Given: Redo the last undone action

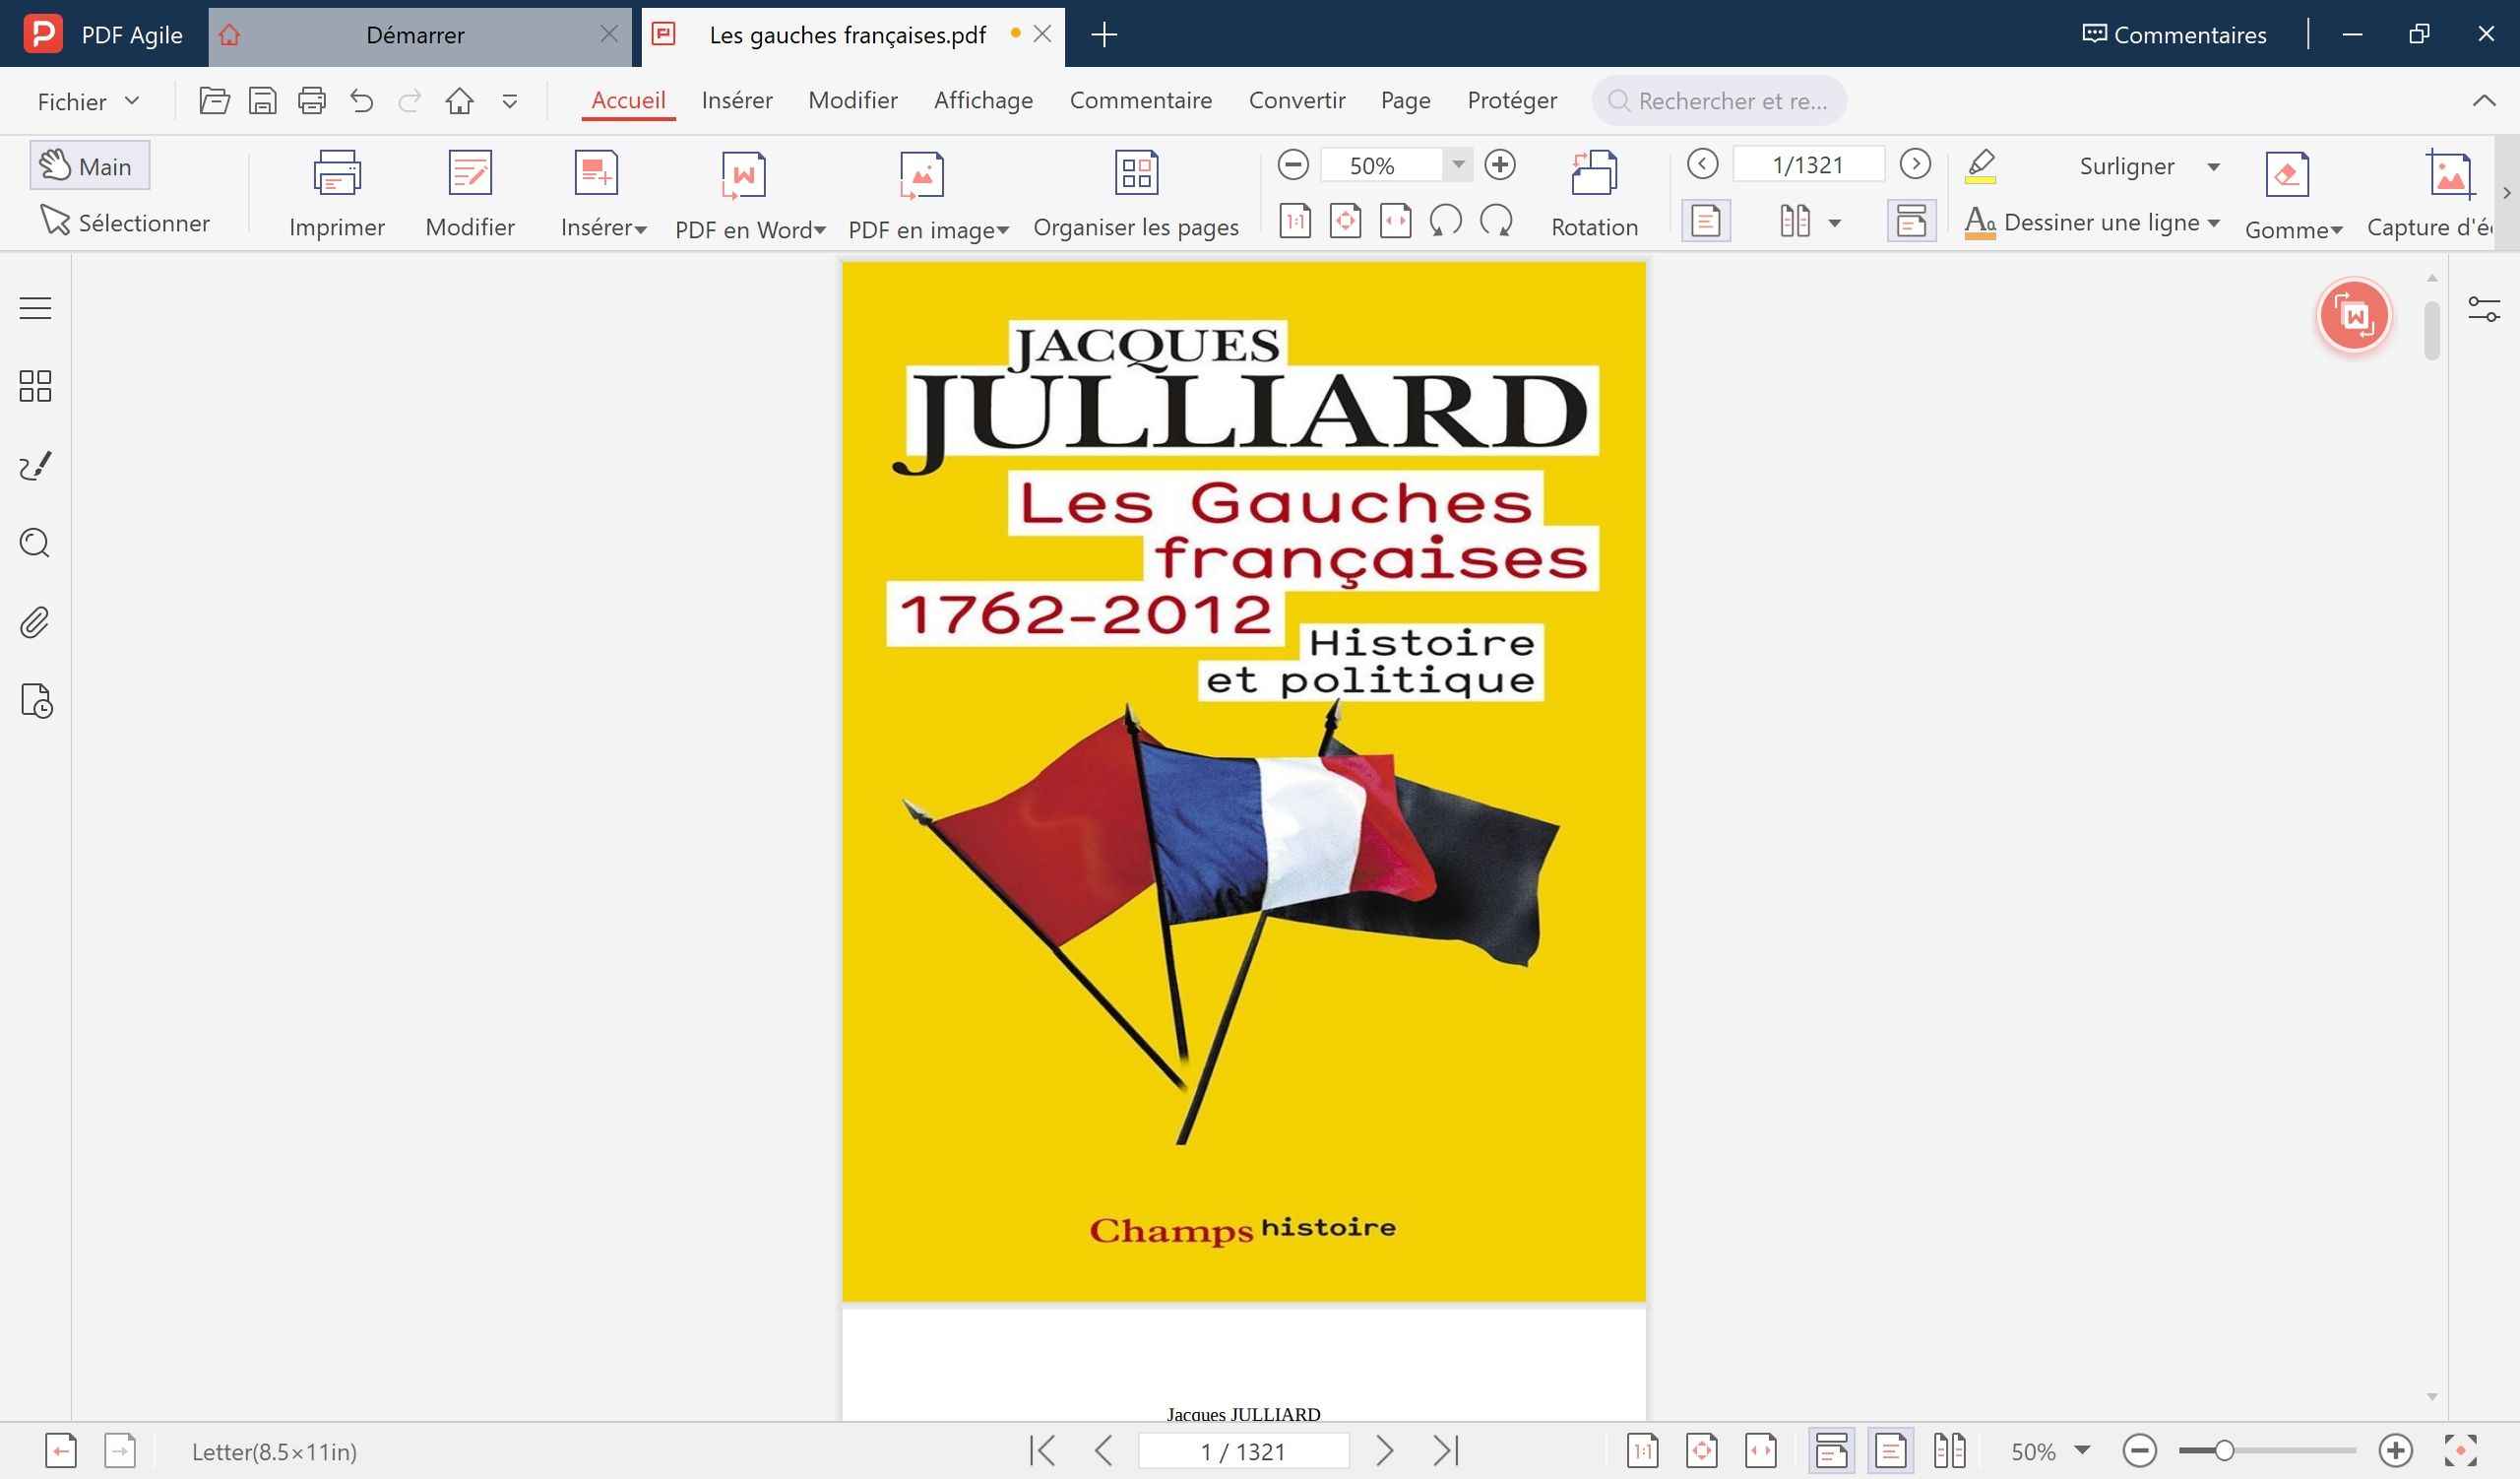Looking at the screenshot, I should [x=410, y=101].
